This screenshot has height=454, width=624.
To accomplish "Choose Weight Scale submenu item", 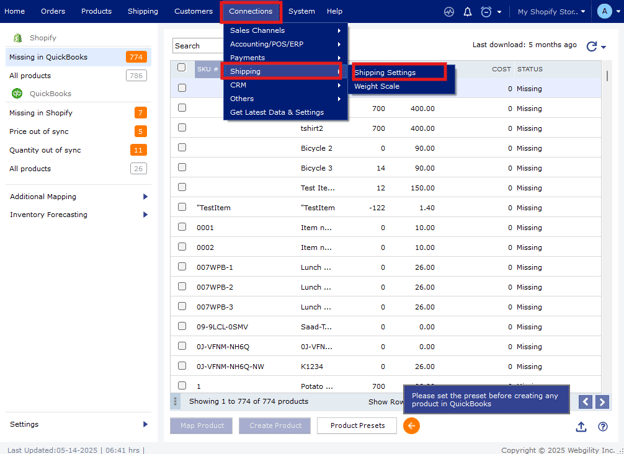I will [377, 86].
